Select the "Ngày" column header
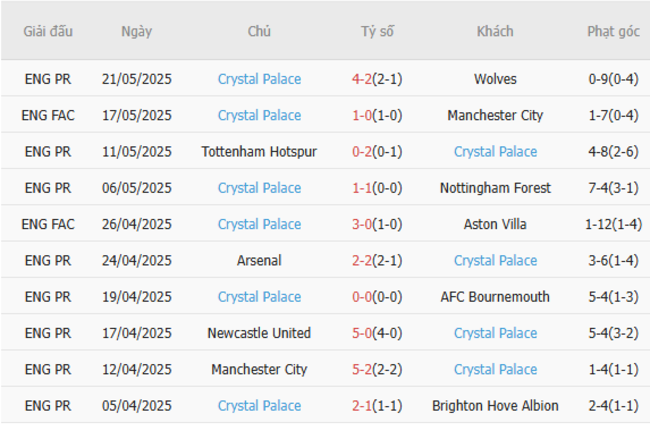The height and width of the screenshot is (439, 650). 136,31
